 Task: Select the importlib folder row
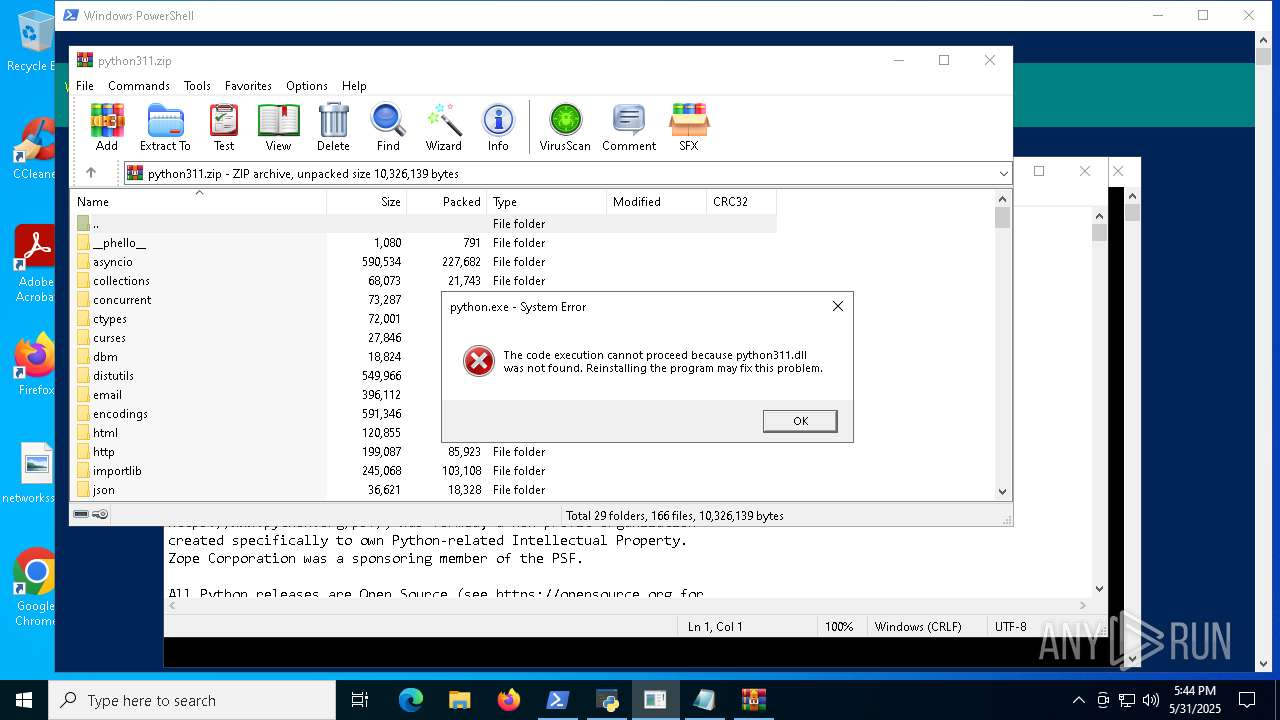(424, 471)
